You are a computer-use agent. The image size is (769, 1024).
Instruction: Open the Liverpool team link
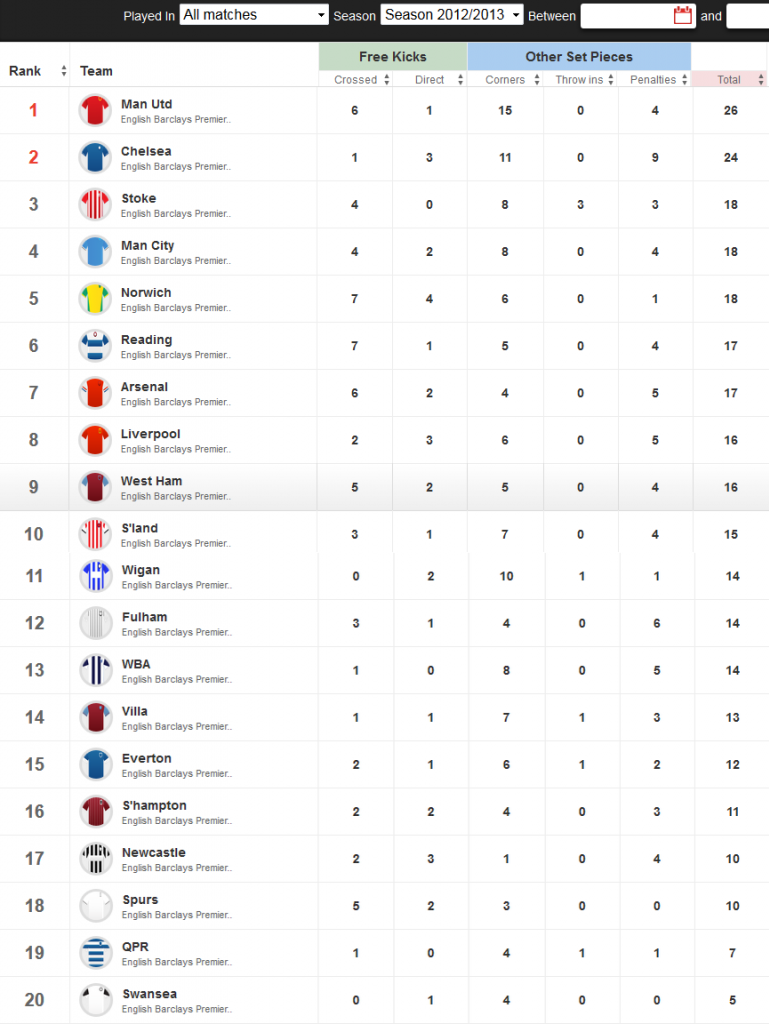[150, 434]
